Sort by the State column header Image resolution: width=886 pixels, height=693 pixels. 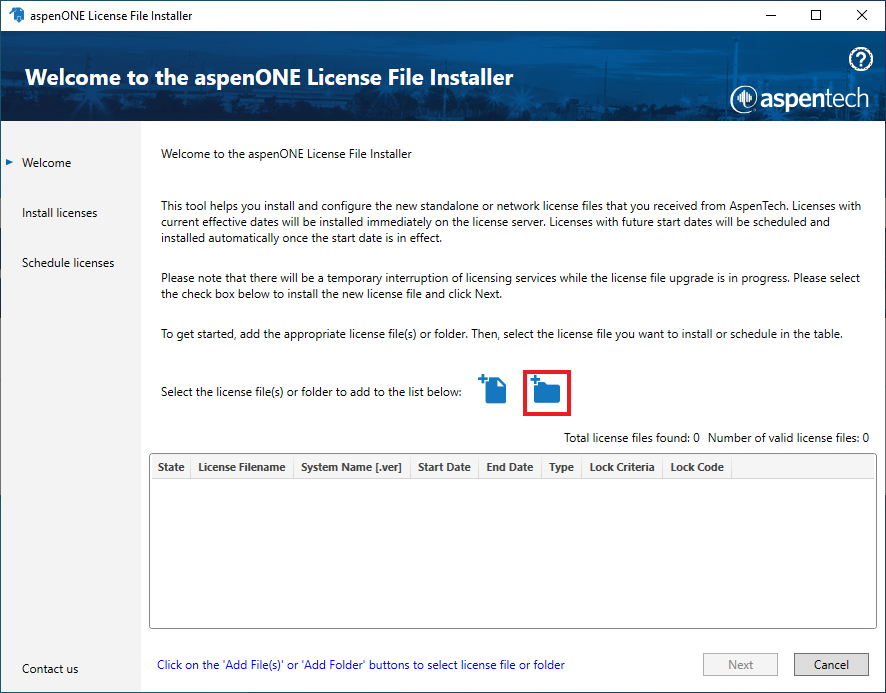point(171,467)
